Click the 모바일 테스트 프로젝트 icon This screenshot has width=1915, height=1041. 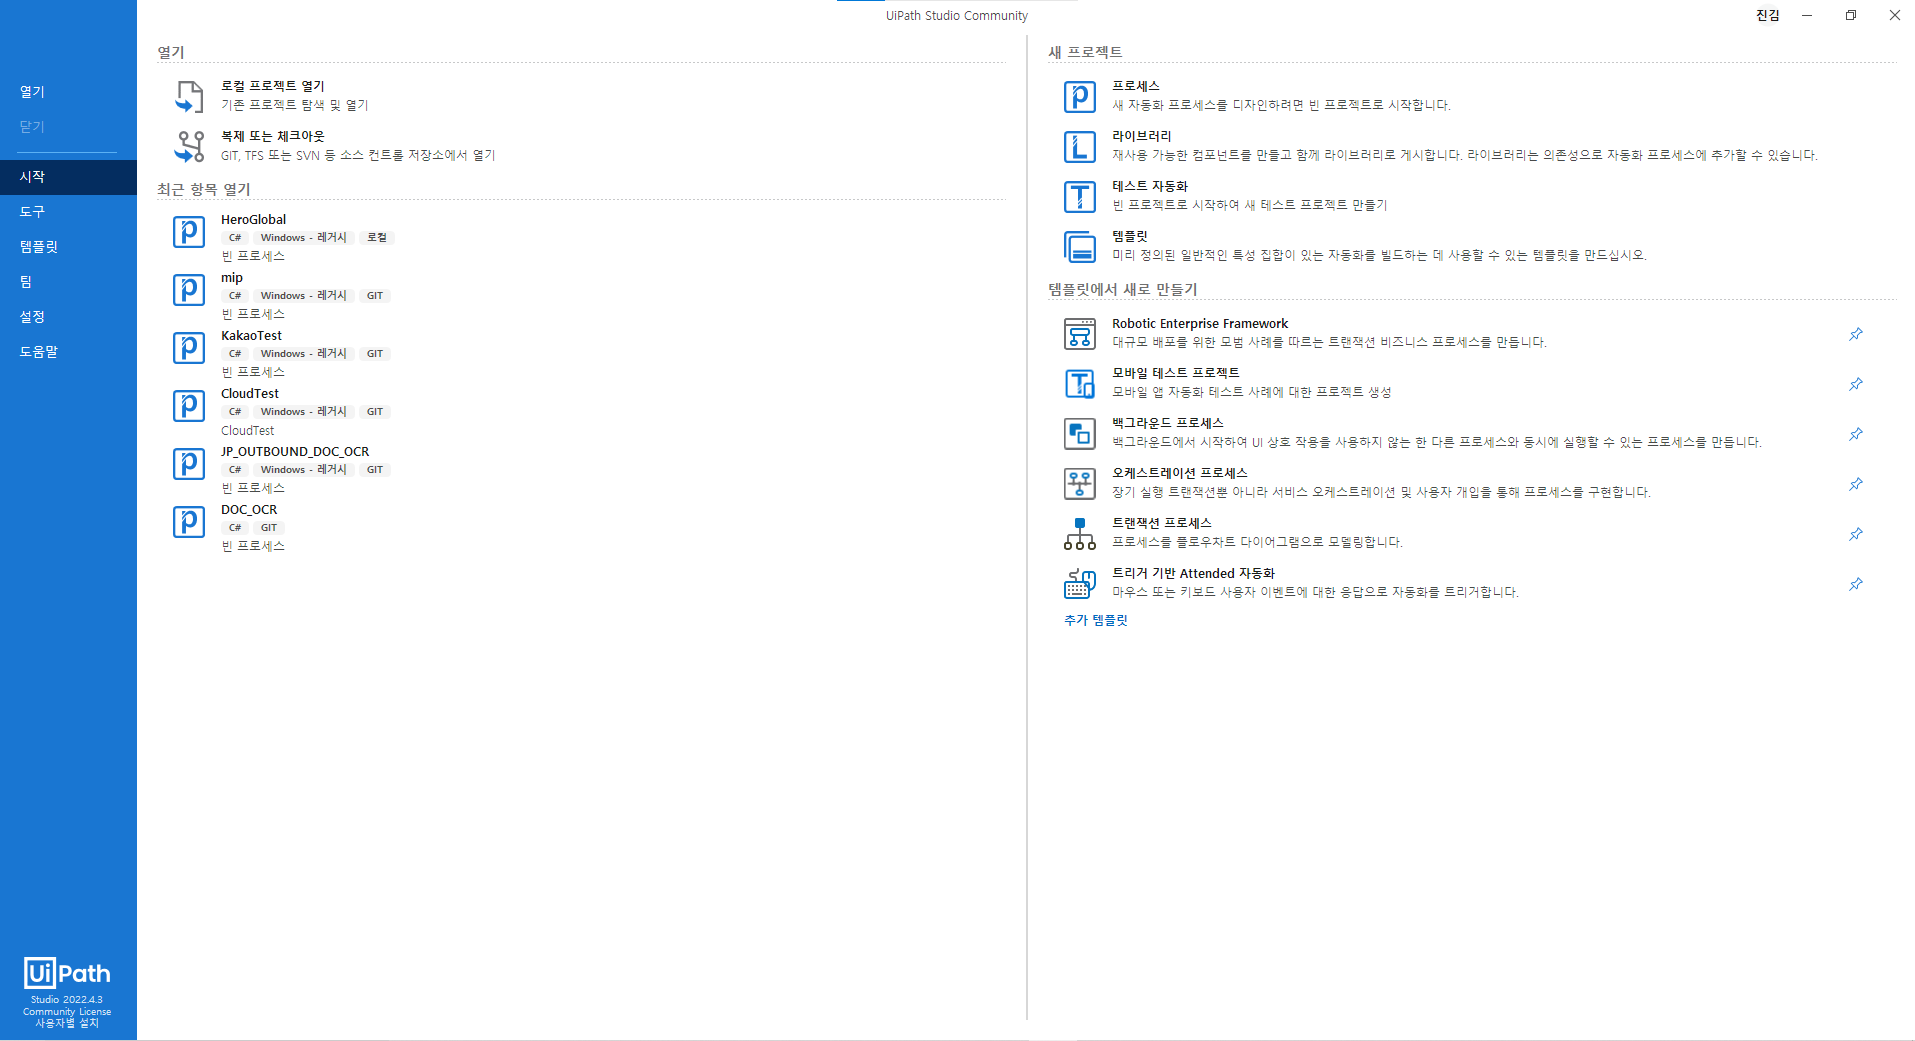(x=1080, y=384)
